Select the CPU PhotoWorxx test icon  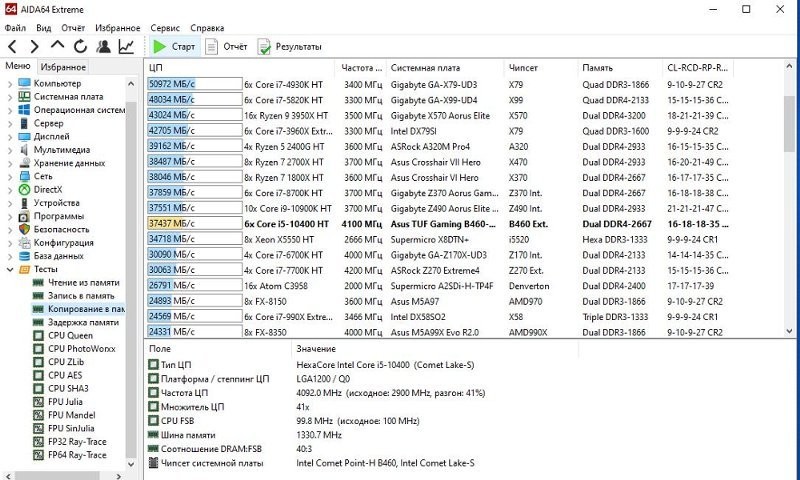coord(38,348)
